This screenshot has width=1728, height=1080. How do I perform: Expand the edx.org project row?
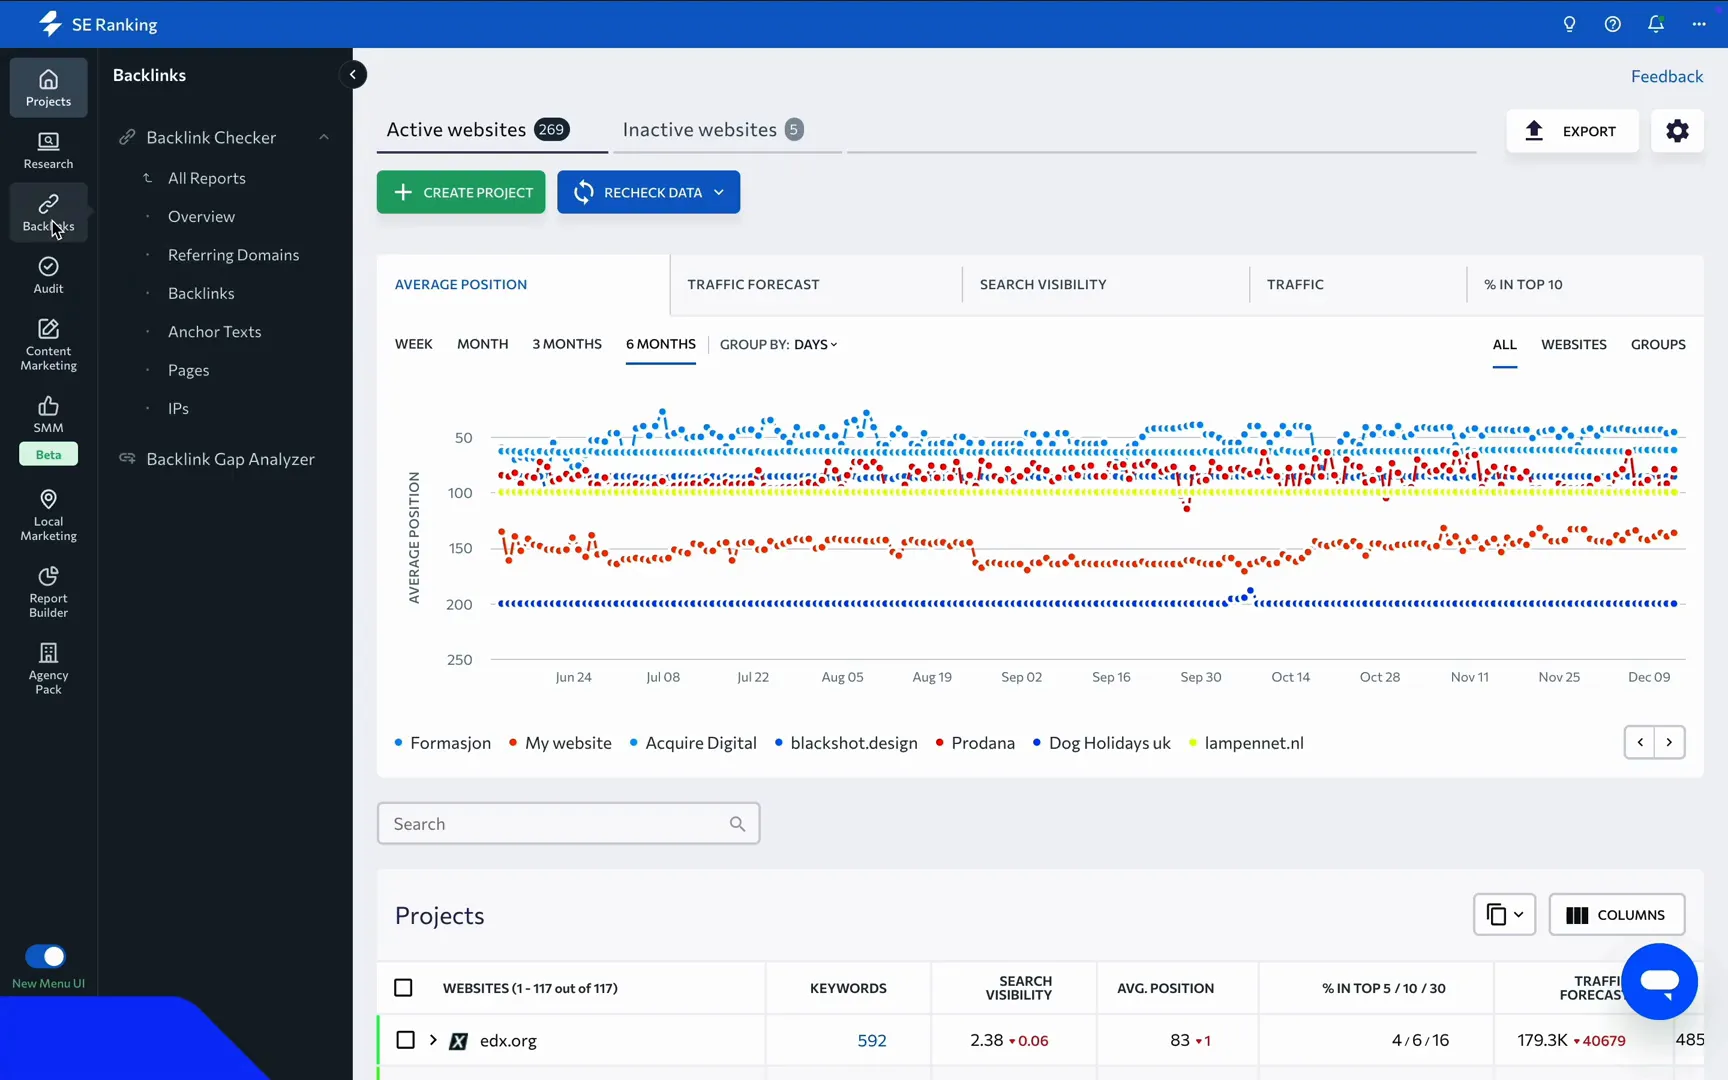click(433, 1040)
